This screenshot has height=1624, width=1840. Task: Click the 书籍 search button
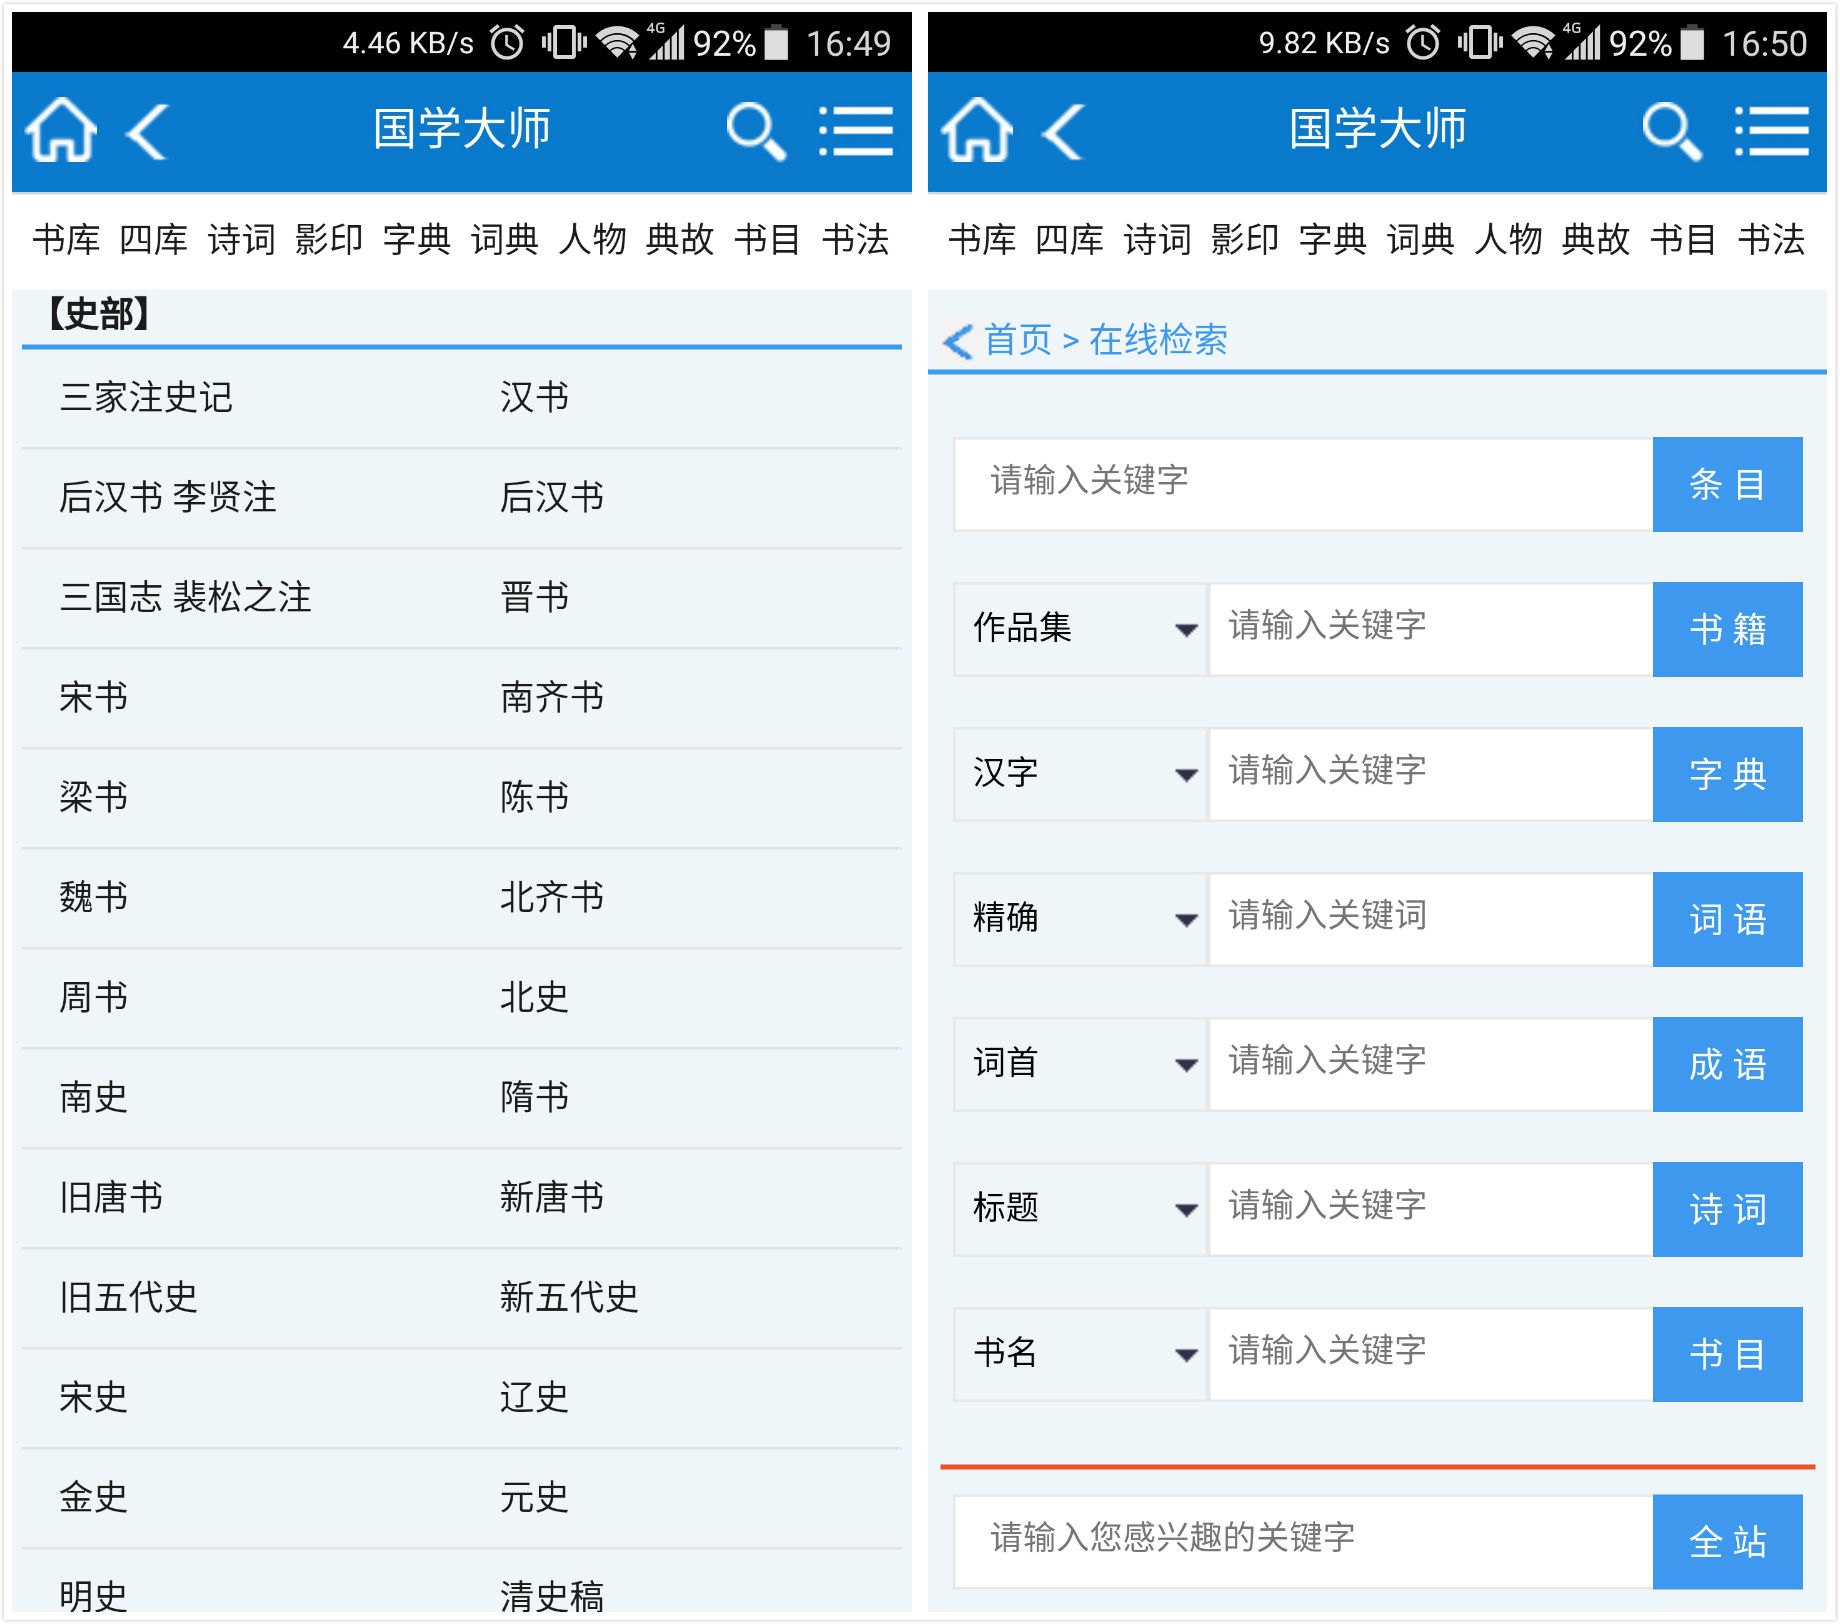coord(1727,629)
